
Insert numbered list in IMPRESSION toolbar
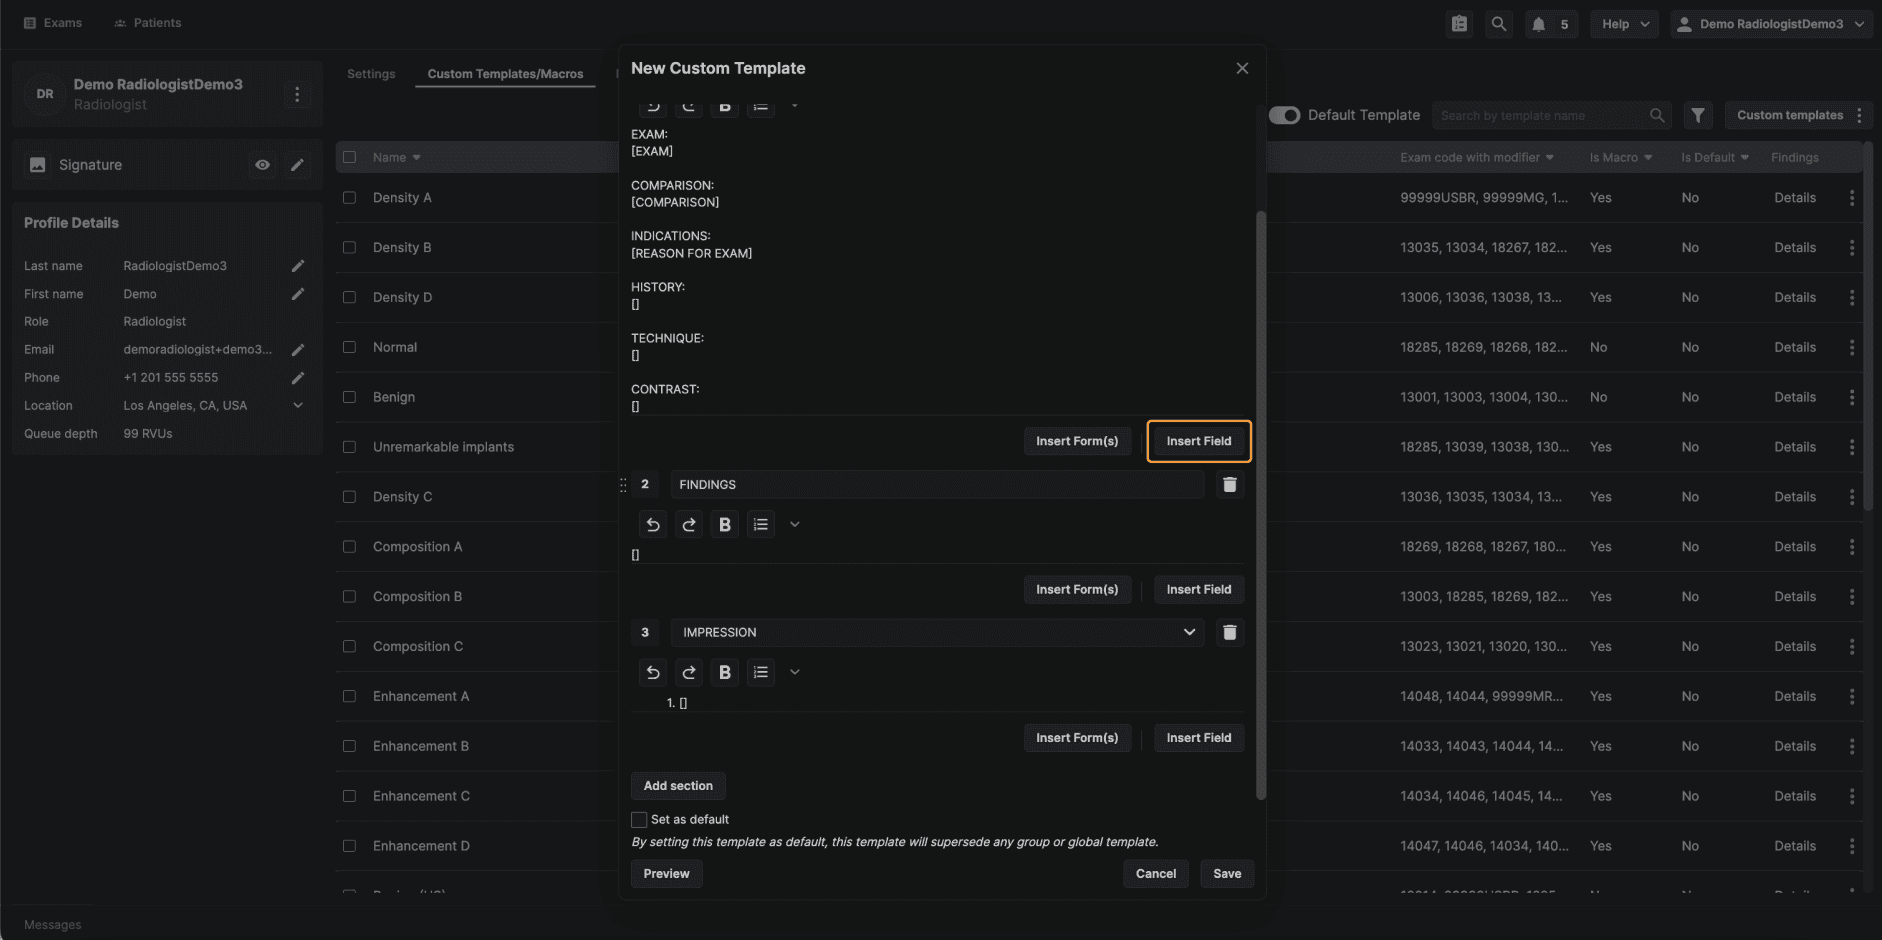coord(761,672)
